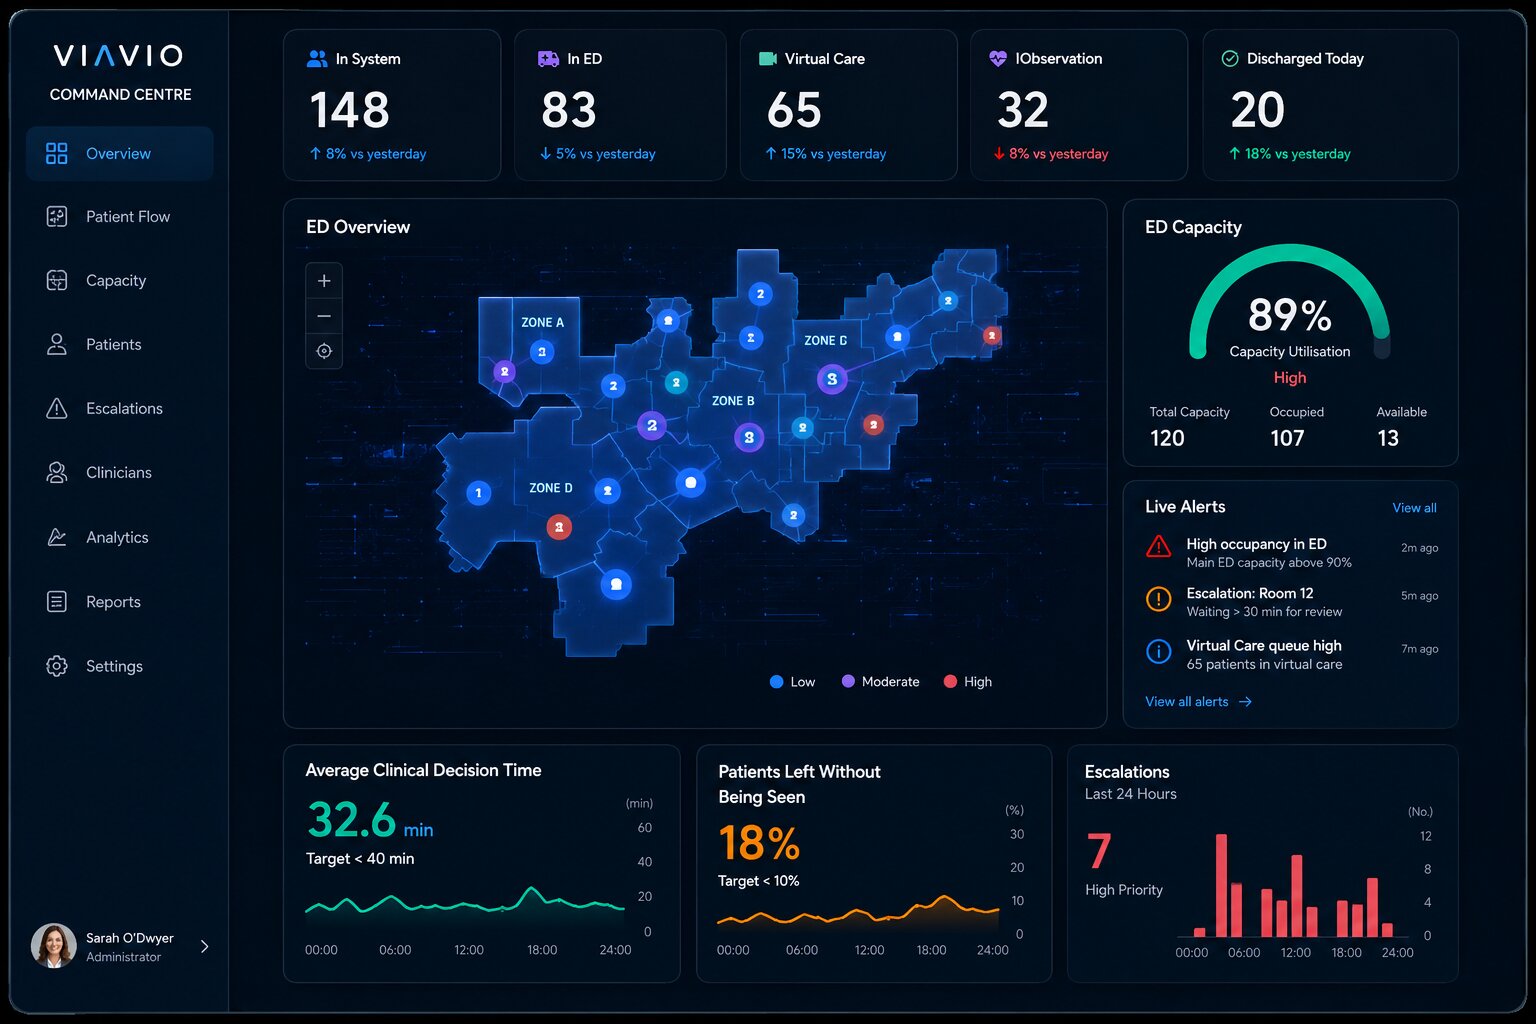Screen dimensions: 1536x1024
Task: Click the High legend red dot
Action: pyautogui.click(x=950, y=682)
